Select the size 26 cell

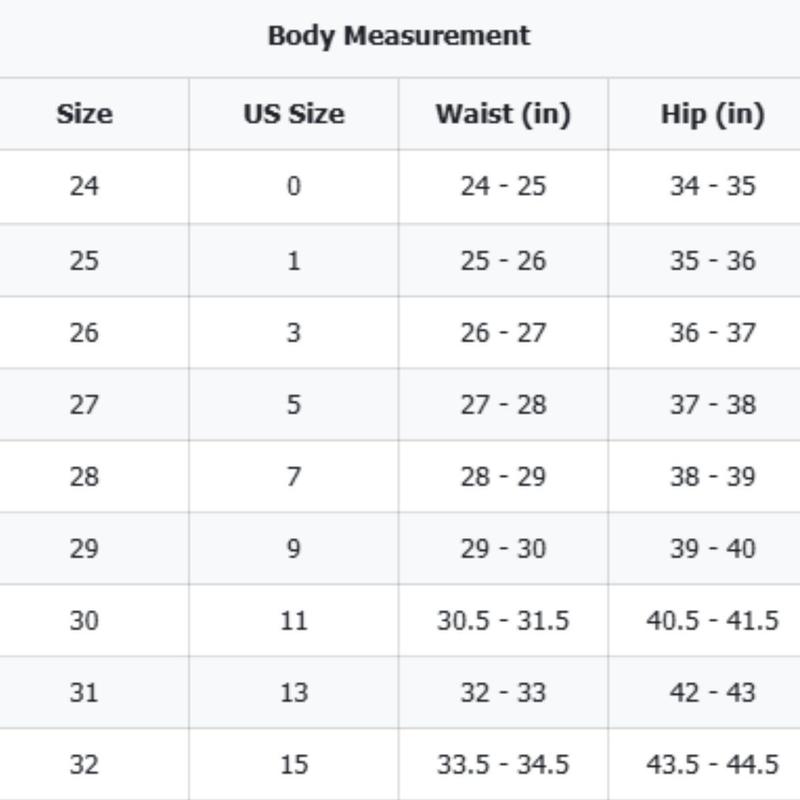[84, 332]
